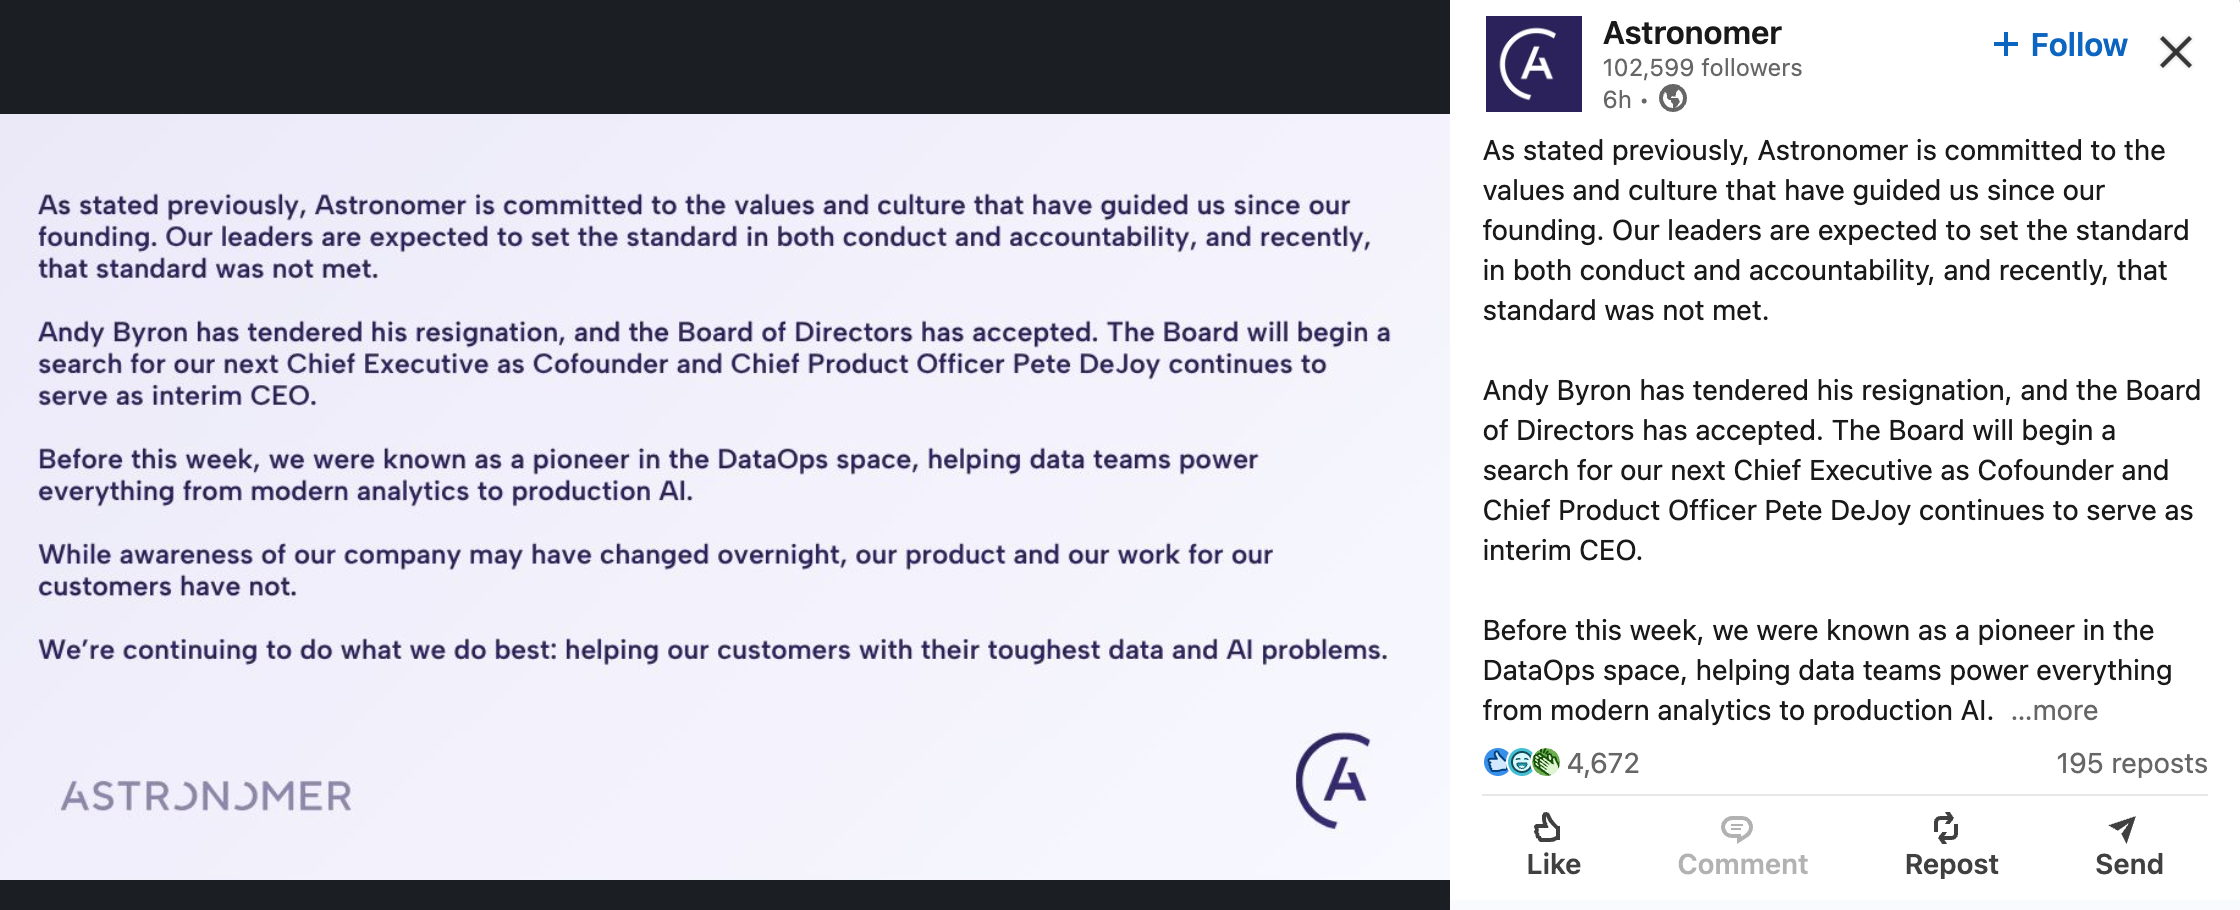This screenshot has height=910, width=2240.
Task: Click the globe public visibility icon
Action: 1673,99
